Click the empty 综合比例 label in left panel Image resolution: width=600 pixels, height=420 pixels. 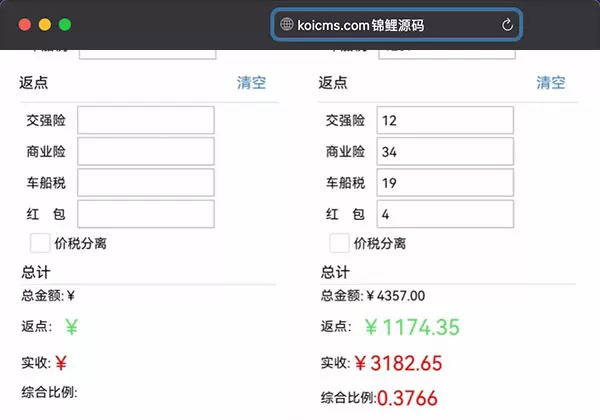[x=49, y=392]
